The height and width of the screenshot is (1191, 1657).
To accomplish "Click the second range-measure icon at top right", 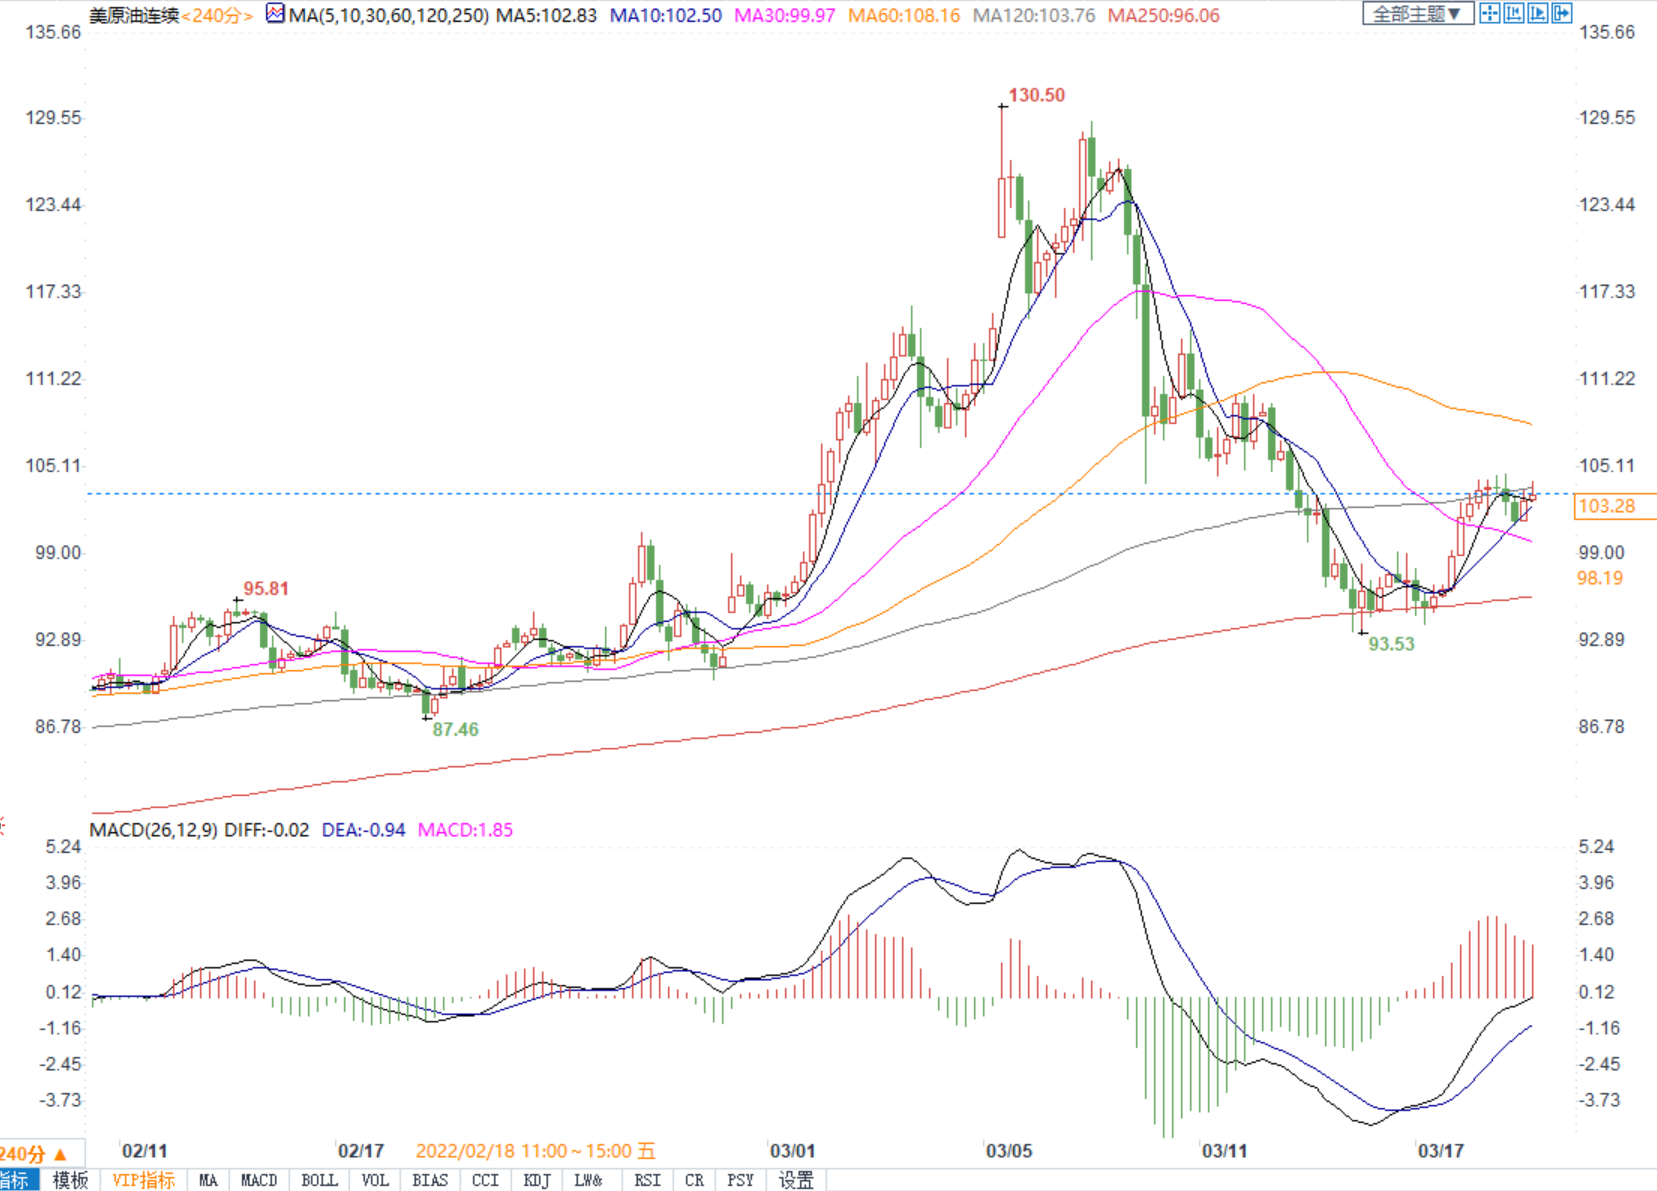I will (1514, 13).
